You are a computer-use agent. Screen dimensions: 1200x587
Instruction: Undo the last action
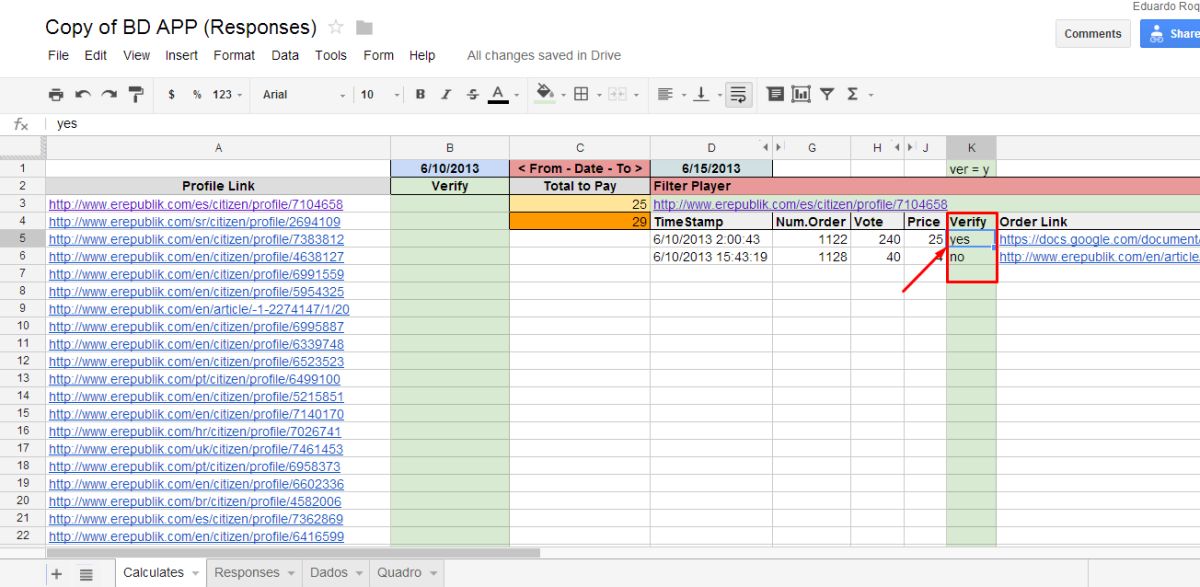83,94
